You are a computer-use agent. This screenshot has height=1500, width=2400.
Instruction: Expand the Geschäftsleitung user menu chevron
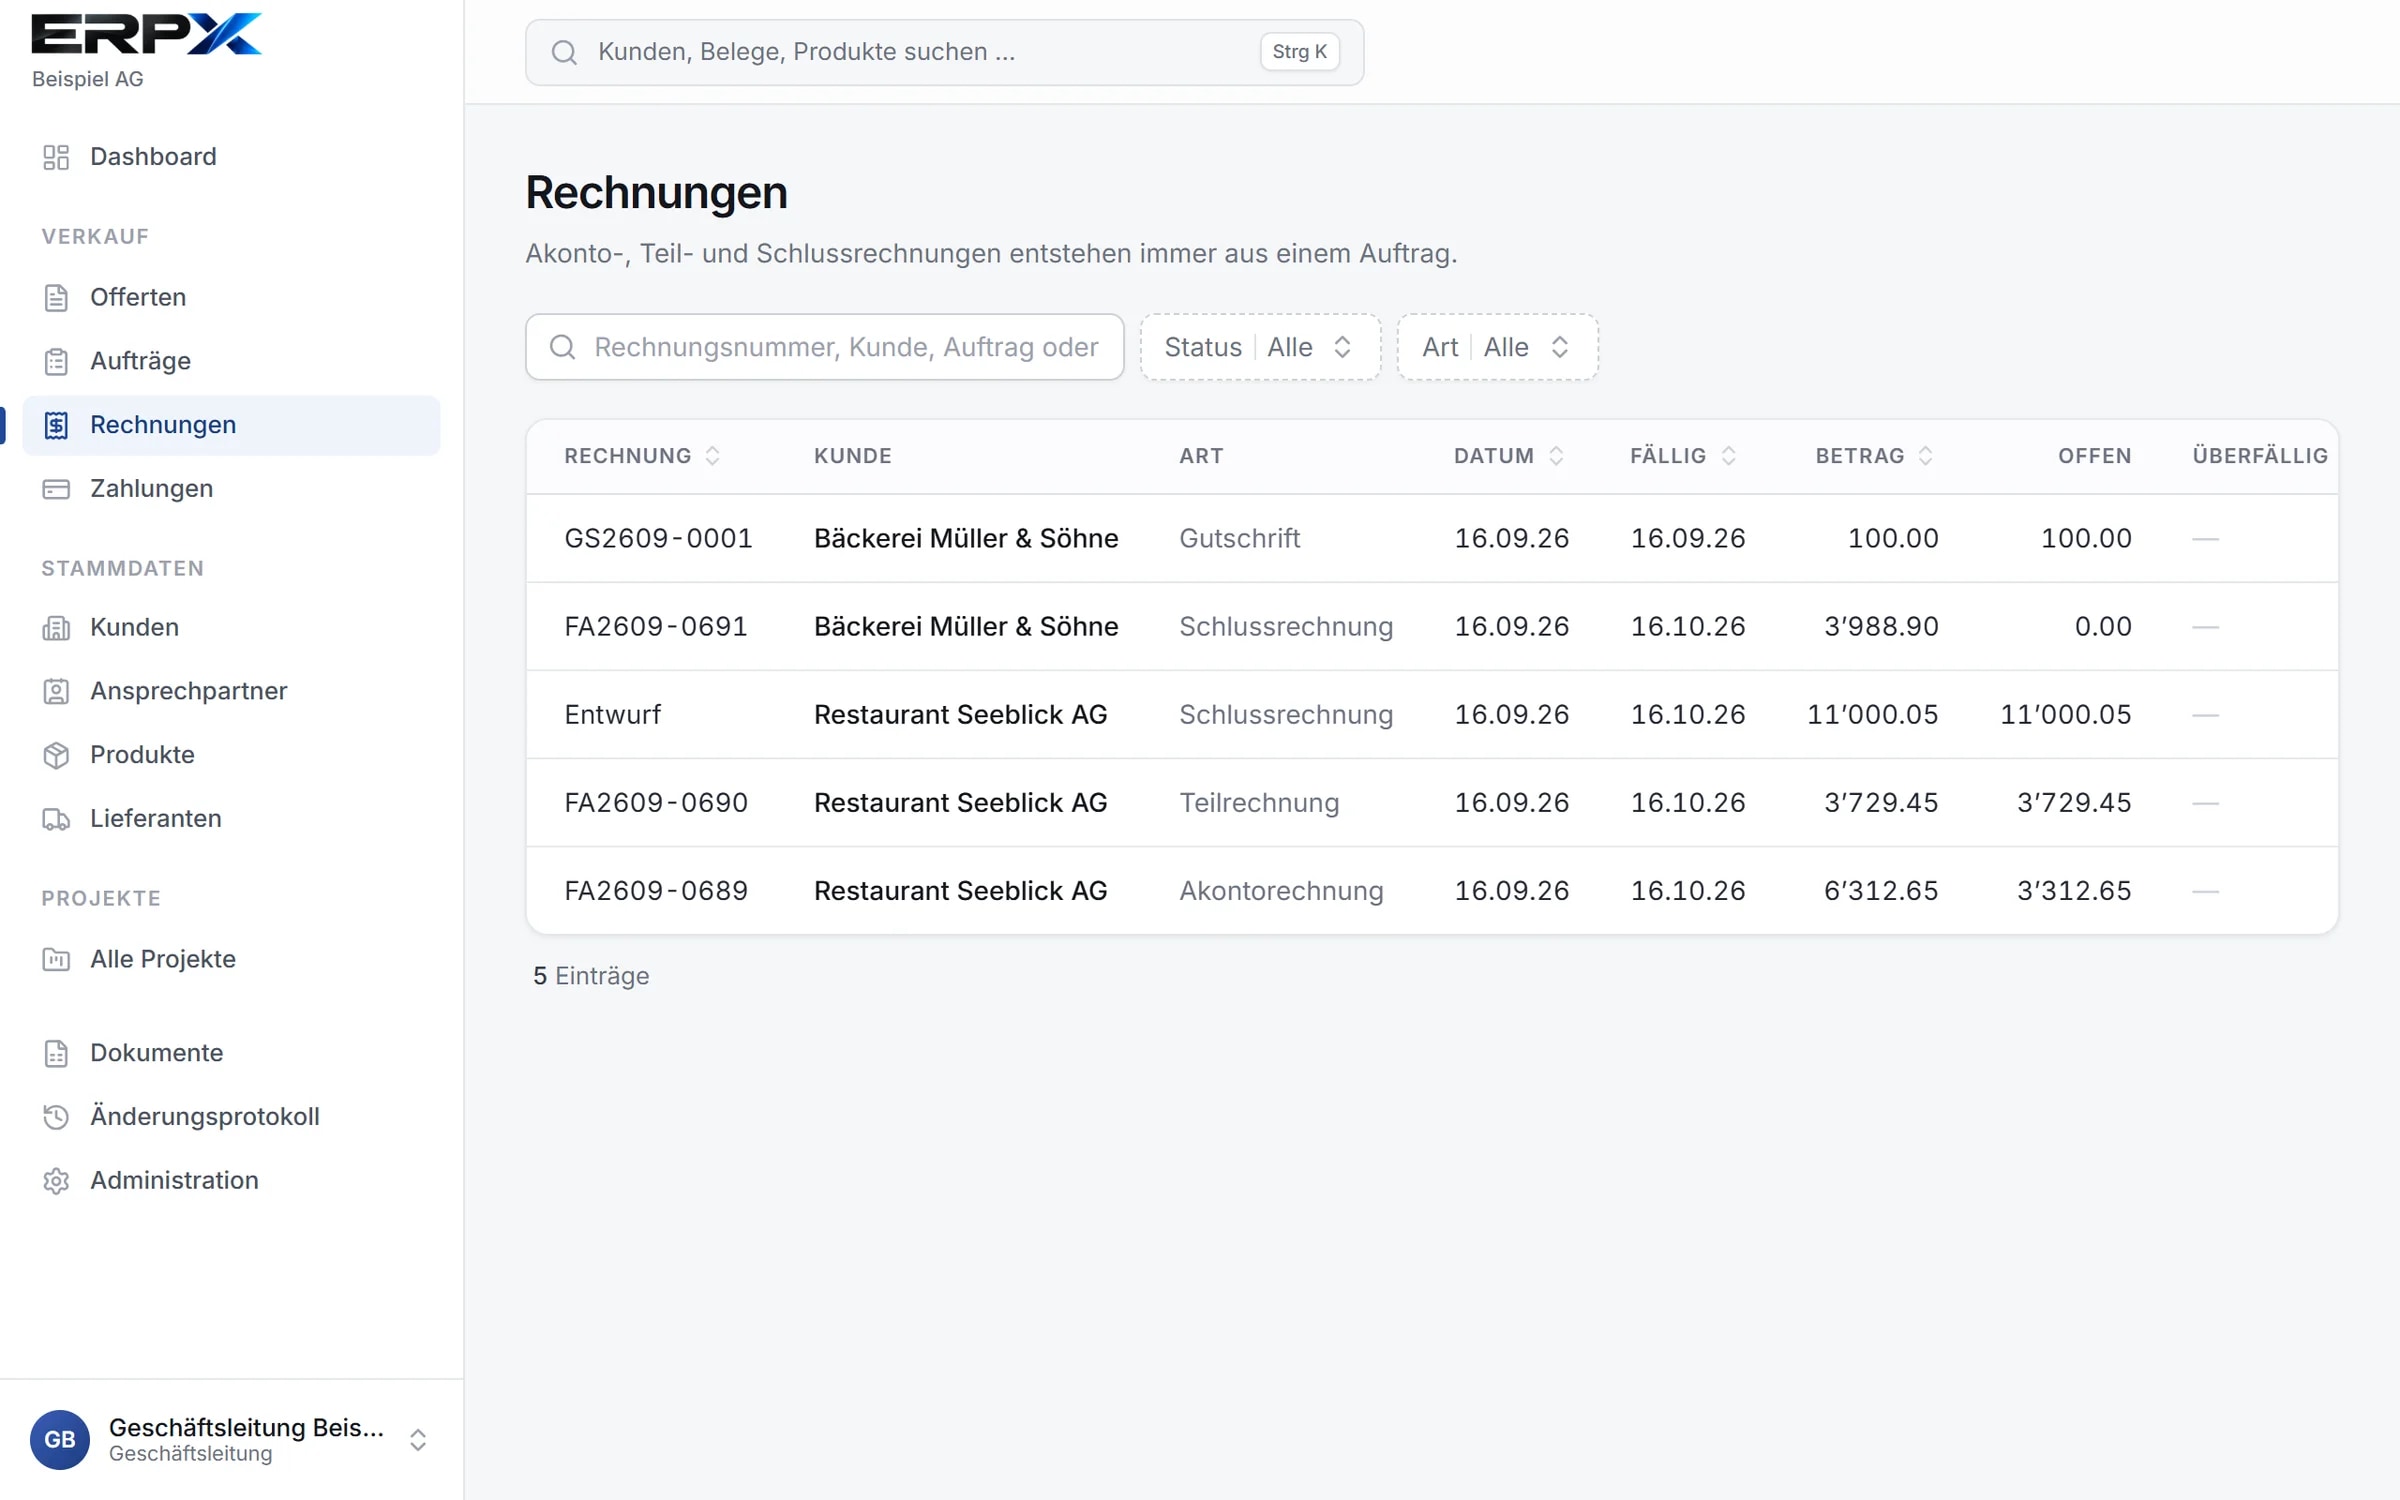418,1440
